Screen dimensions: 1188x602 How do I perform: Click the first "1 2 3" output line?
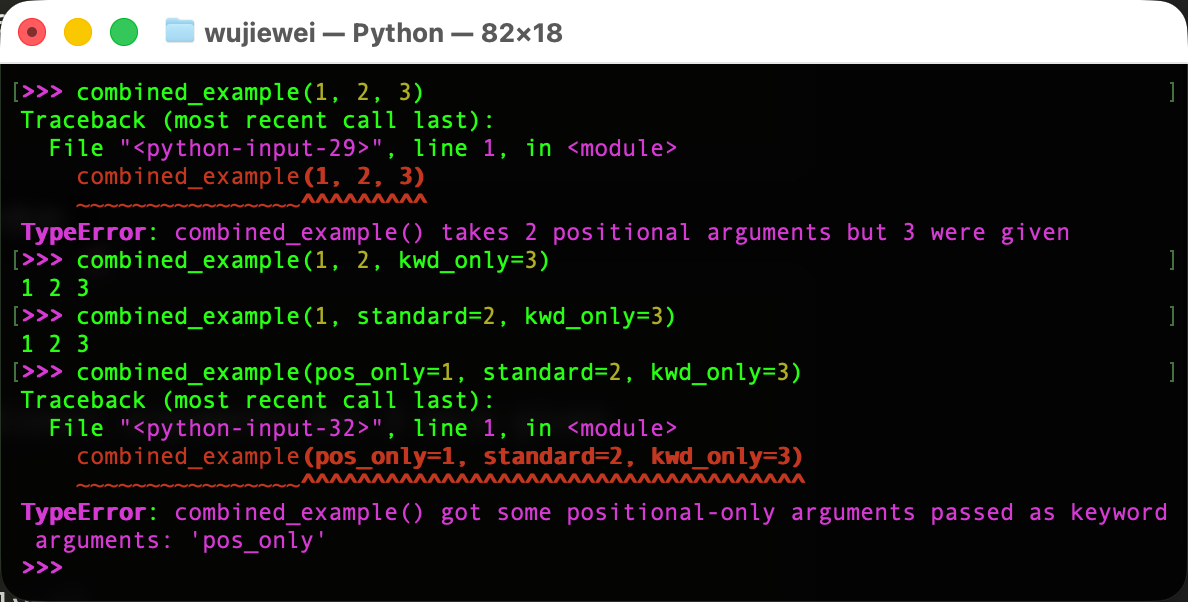pyautogui.click(x=55, y=288)
